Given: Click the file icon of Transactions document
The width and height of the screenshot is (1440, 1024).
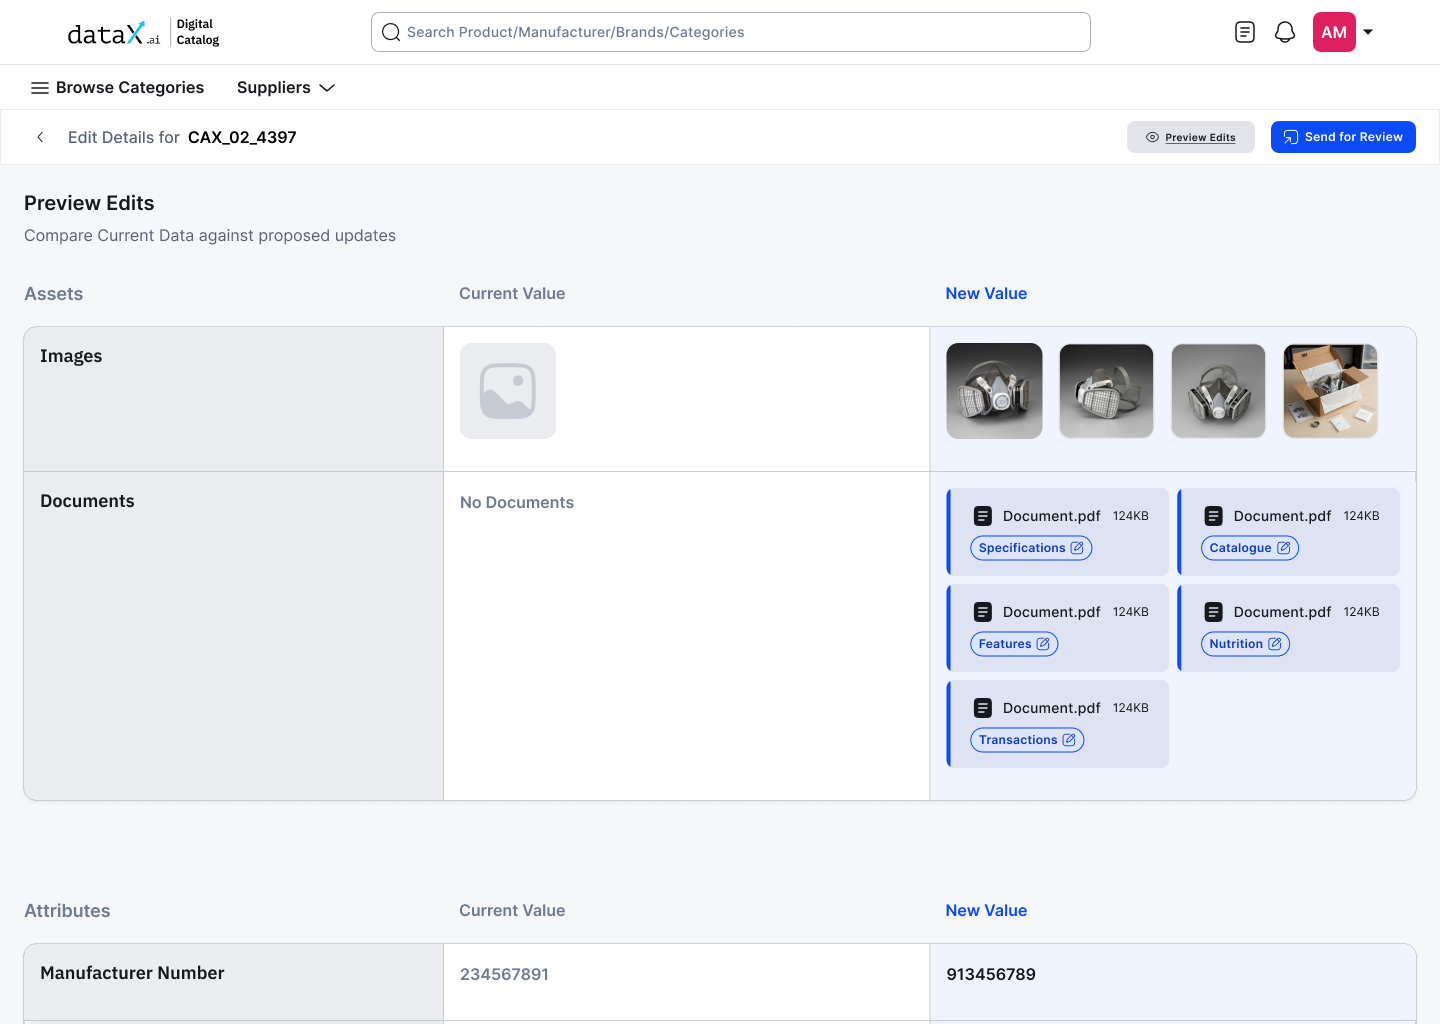Looking at the screenshot, I should pyautogui.click(x=983, y=708).
